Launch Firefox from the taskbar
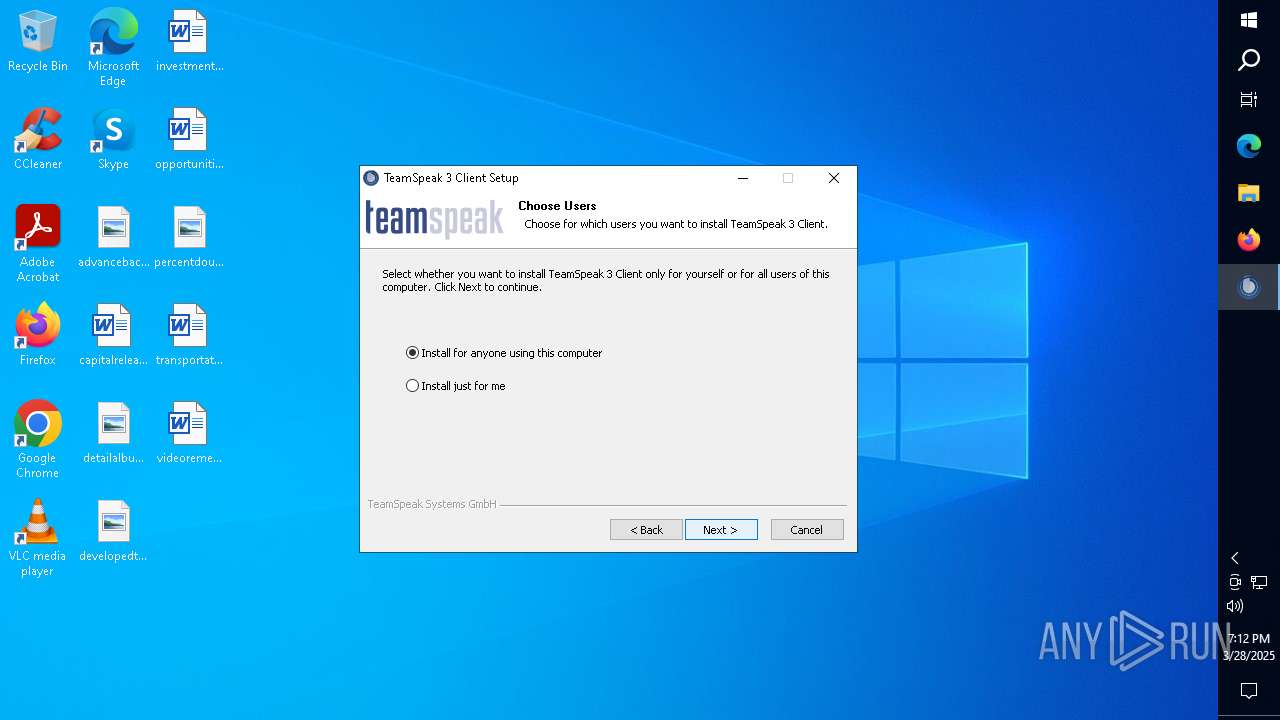Screen dimensions: 1280x720 tap(1249, 240)
